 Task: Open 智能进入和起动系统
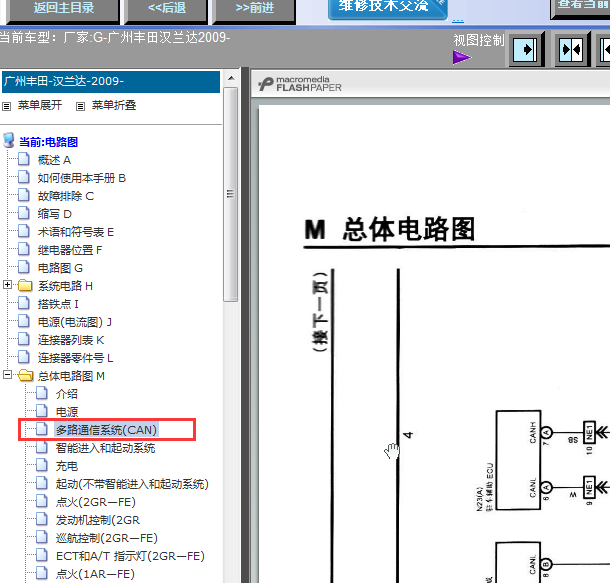point(105,448)
